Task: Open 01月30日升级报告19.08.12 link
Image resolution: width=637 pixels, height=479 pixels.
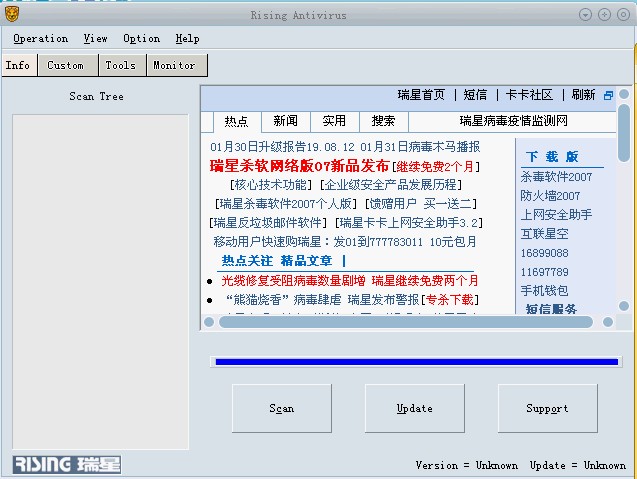Action: 282,147
